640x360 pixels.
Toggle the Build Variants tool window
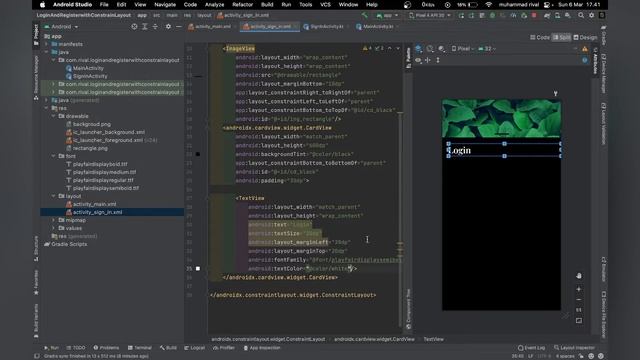click(x=36, y=321)
